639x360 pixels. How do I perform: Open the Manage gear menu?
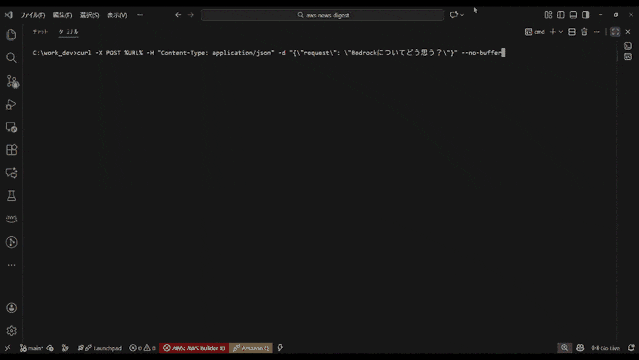coord(11,331)
